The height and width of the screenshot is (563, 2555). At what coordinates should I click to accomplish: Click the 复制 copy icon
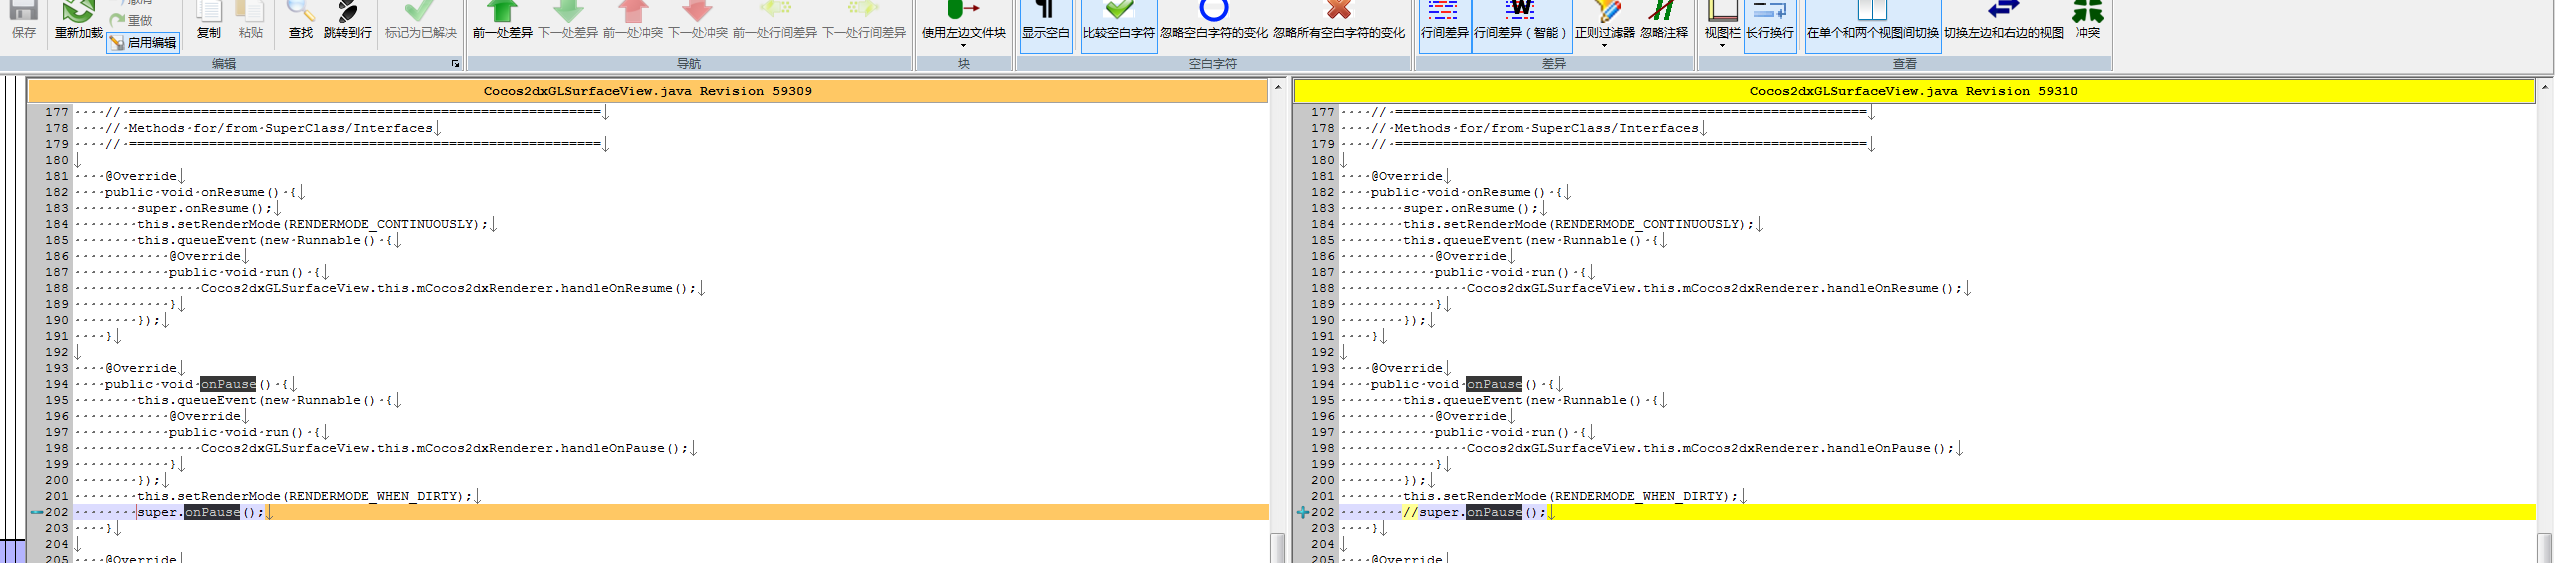point(209,20)
